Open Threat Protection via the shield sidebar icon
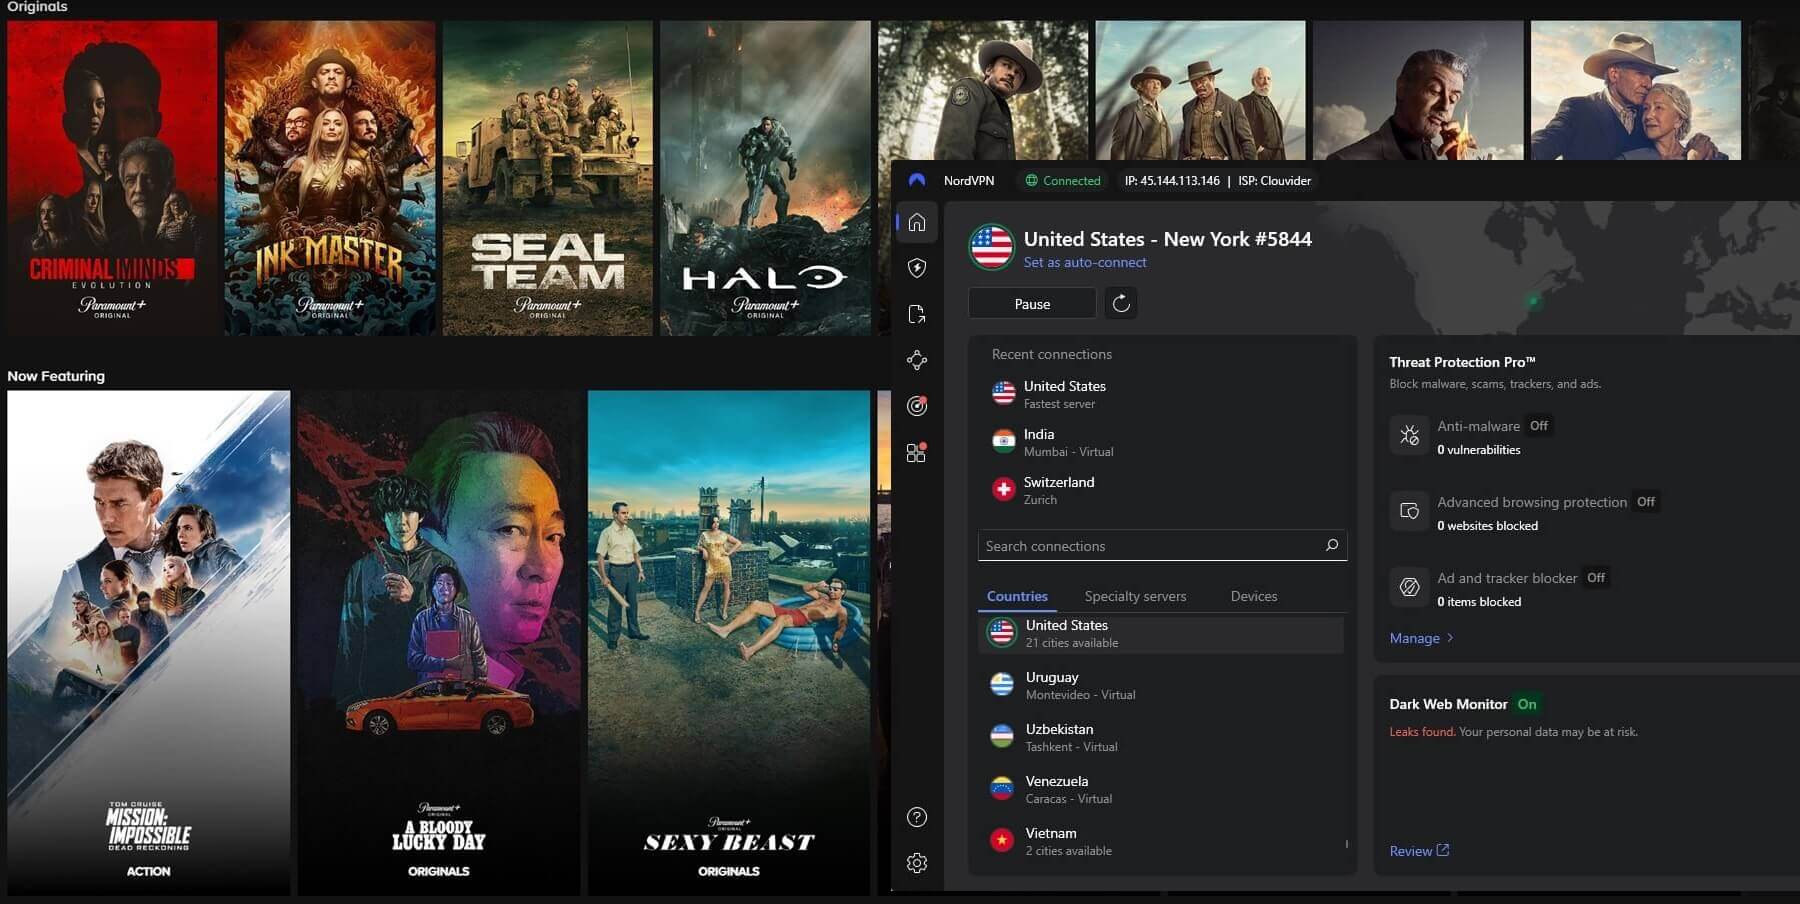1800x904 pixels. 917,268
